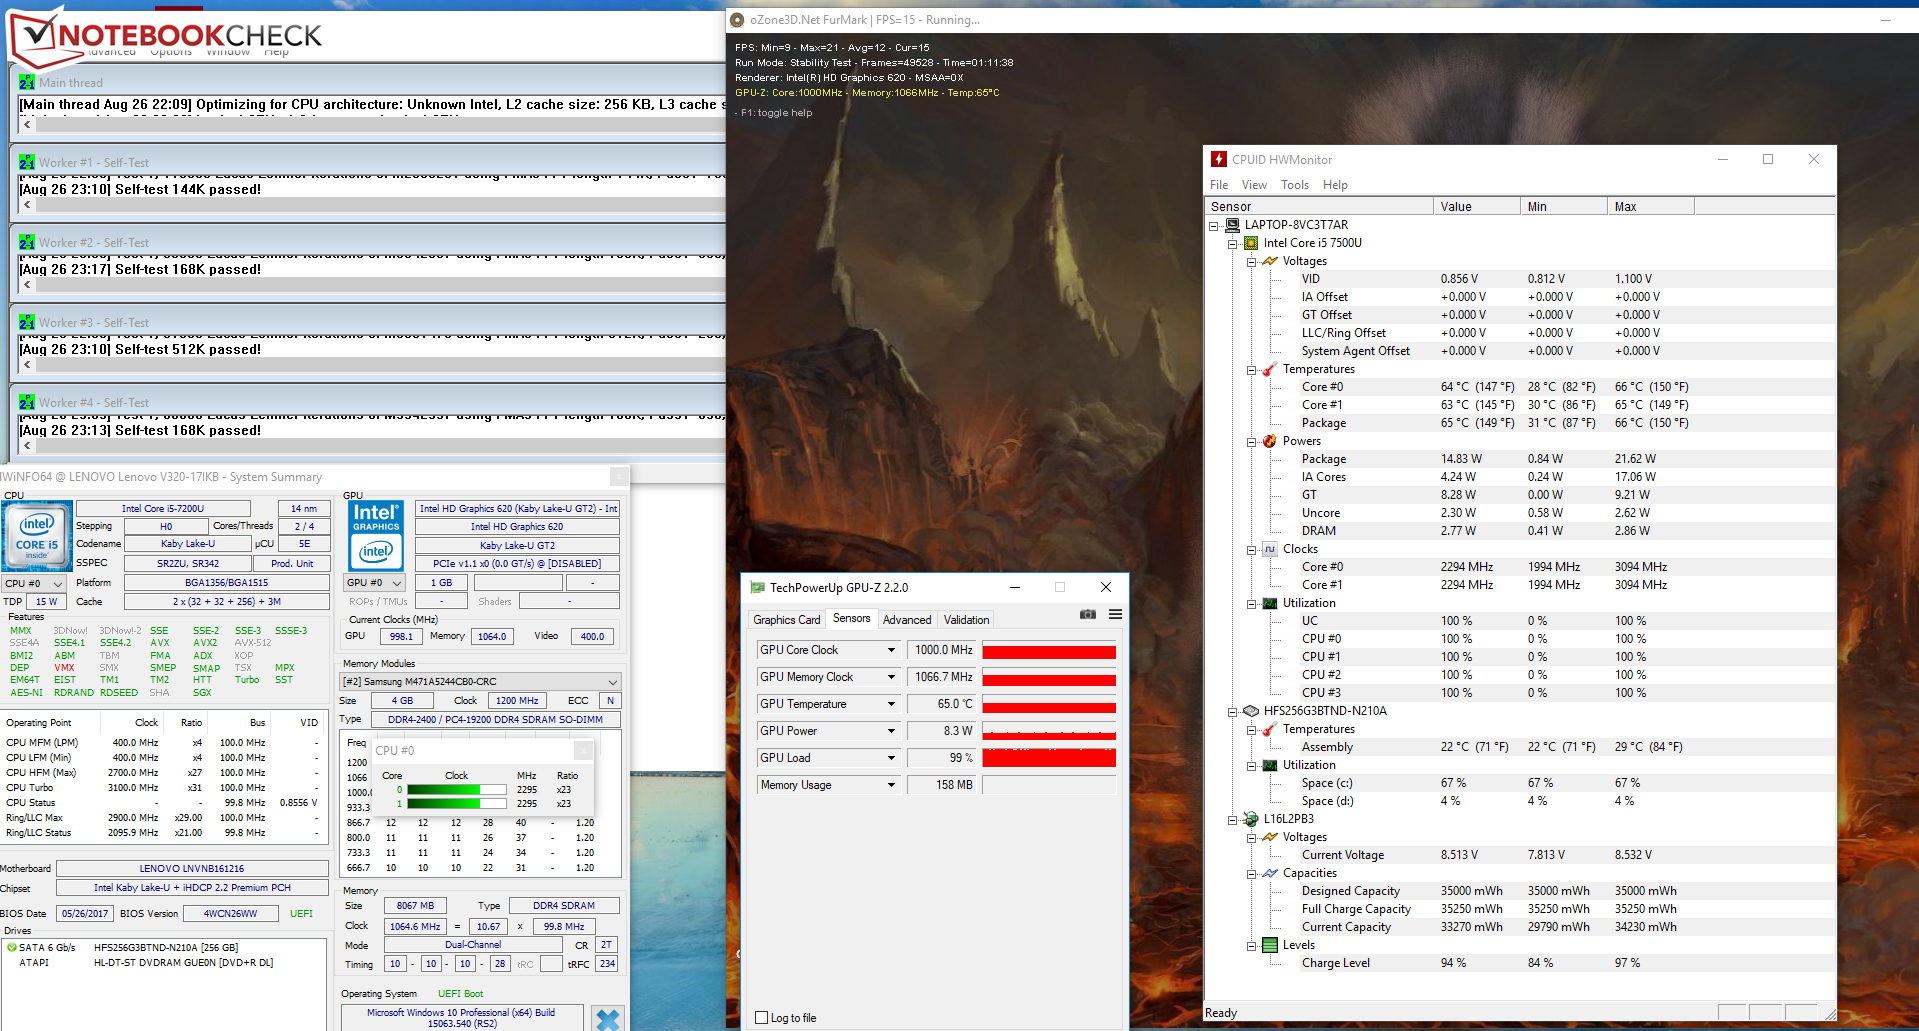Open the GPU #0 selector dropdown in HWiNFO
The image size is (1919, 1031).
[397, 583]
